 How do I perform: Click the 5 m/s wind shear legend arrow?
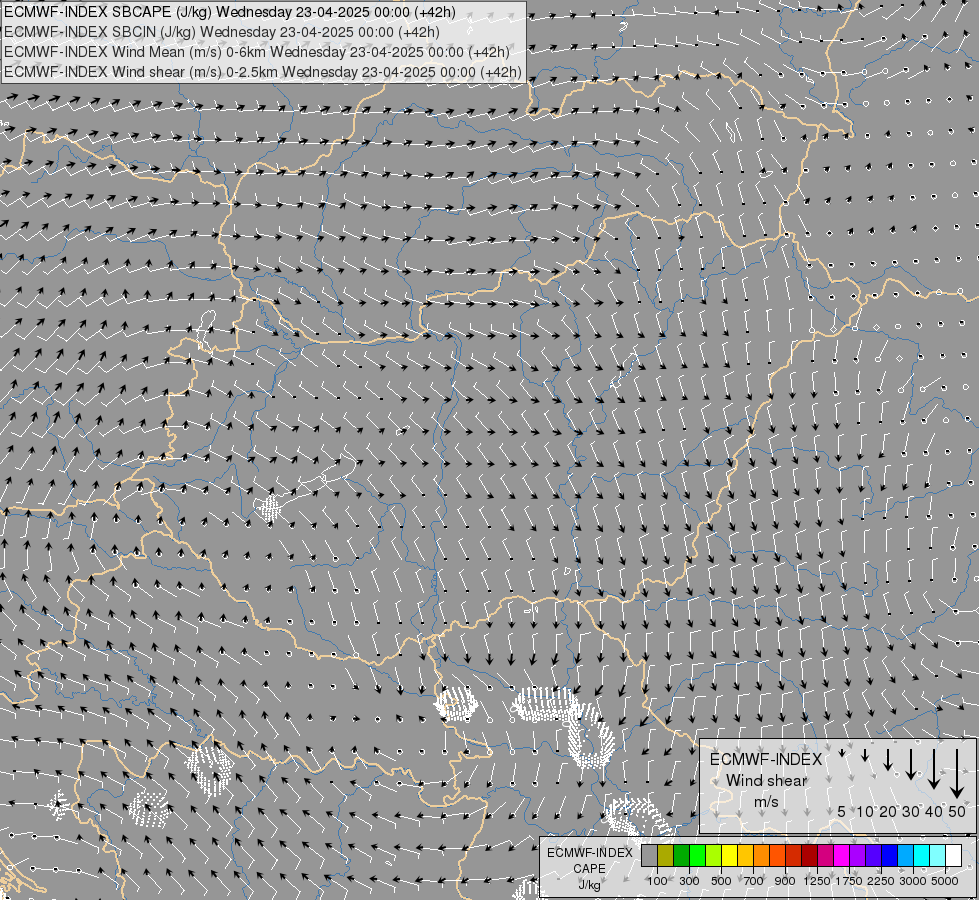842,753
